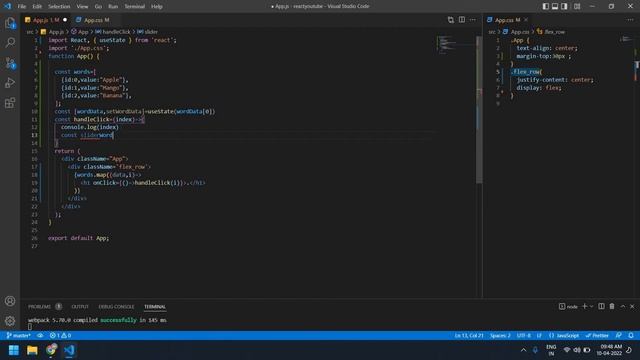Screen dimensions: 640x360
Task: Open More Actions for right editor group
Action: click(630, 20)
